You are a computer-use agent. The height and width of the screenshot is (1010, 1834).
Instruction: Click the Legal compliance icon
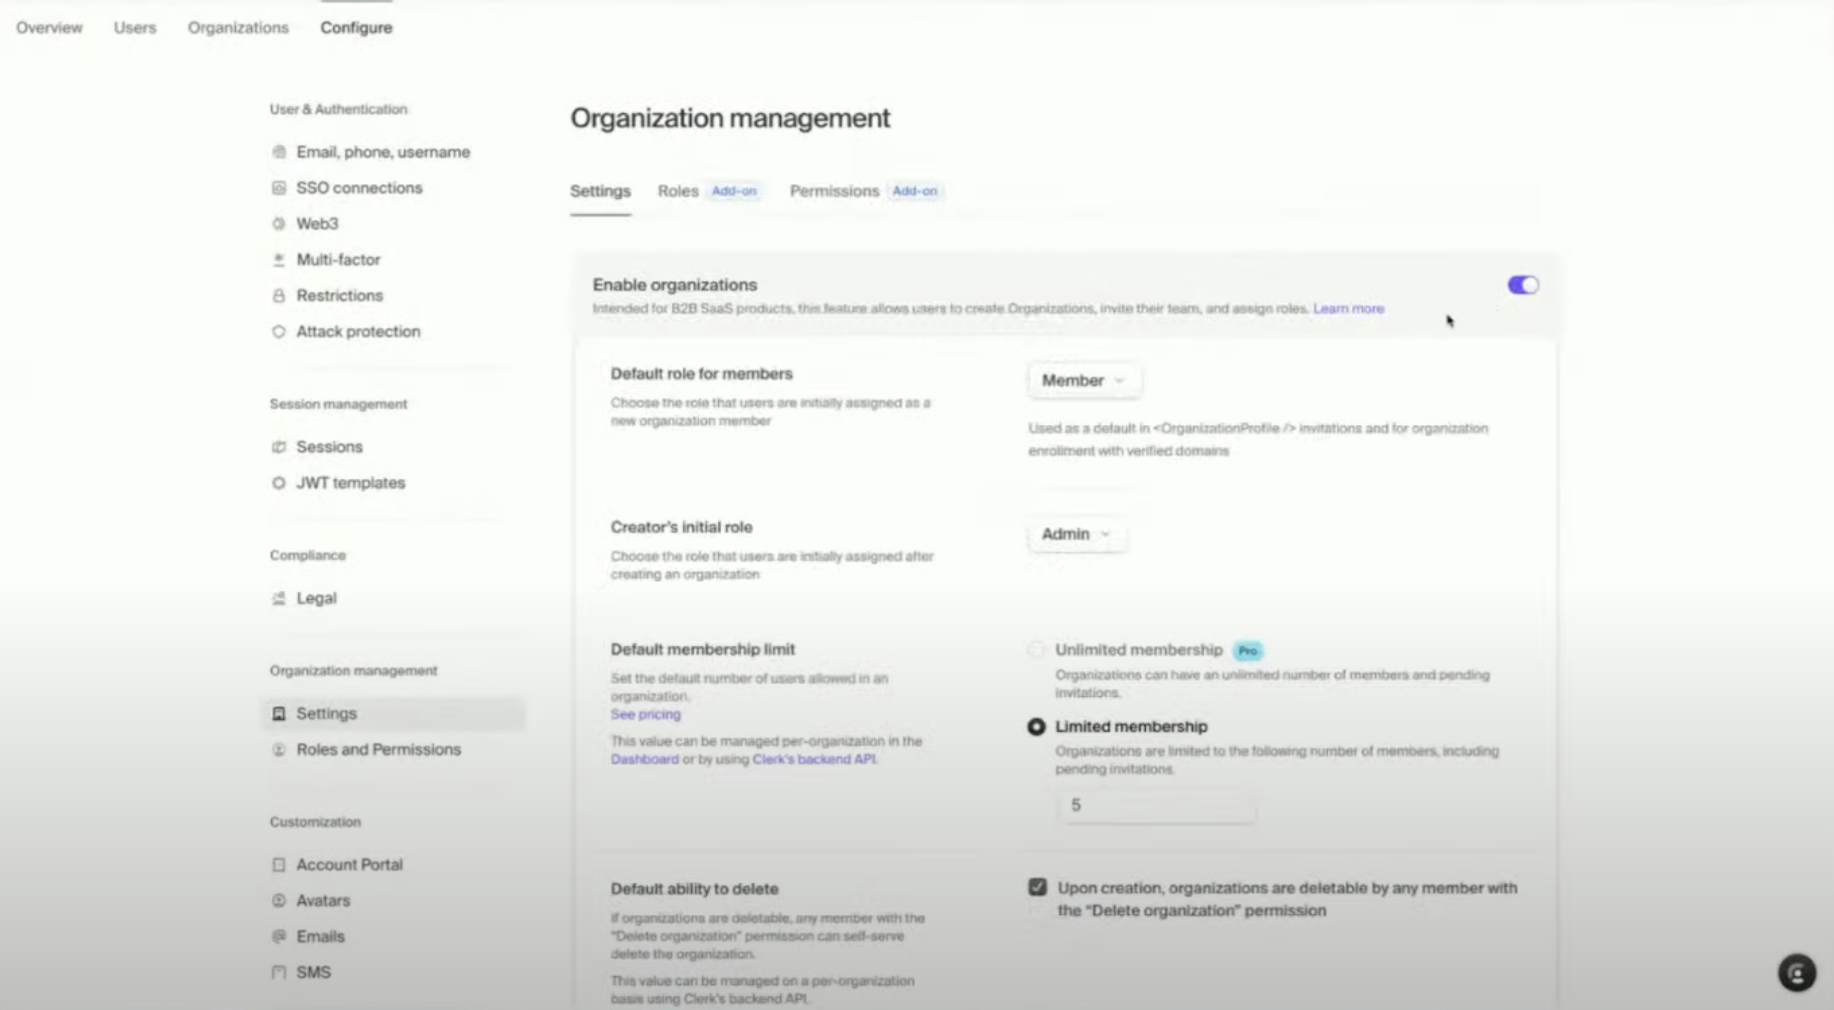pos(278,598)
